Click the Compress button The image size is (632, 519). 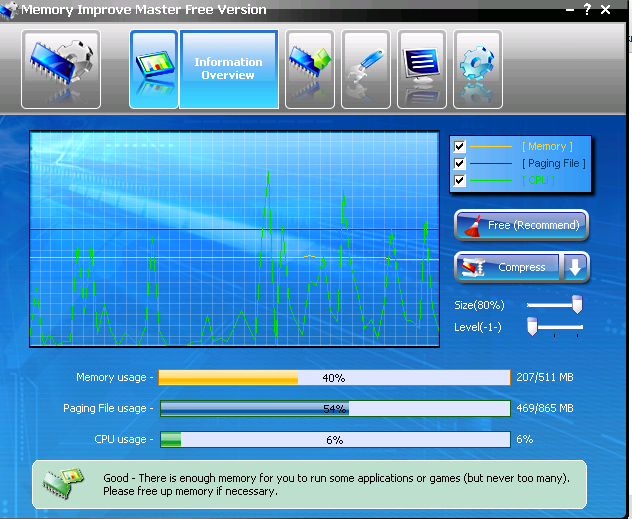tap(507, 267)
